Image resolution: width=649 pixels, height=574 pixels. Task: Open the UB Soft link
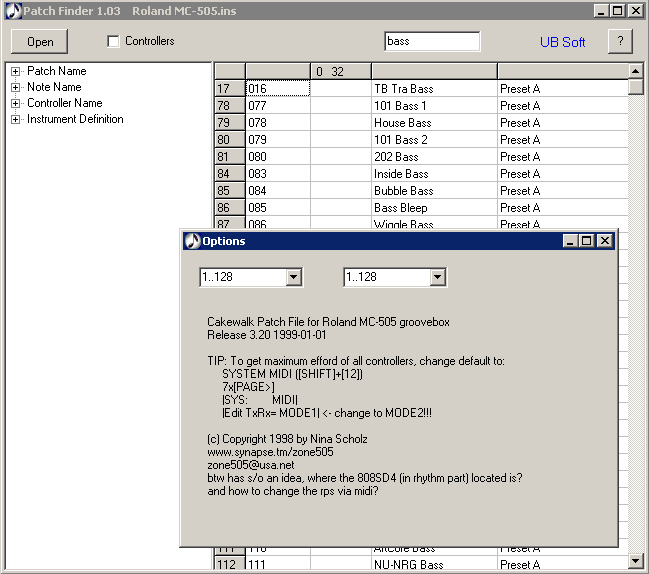(562, 42)
